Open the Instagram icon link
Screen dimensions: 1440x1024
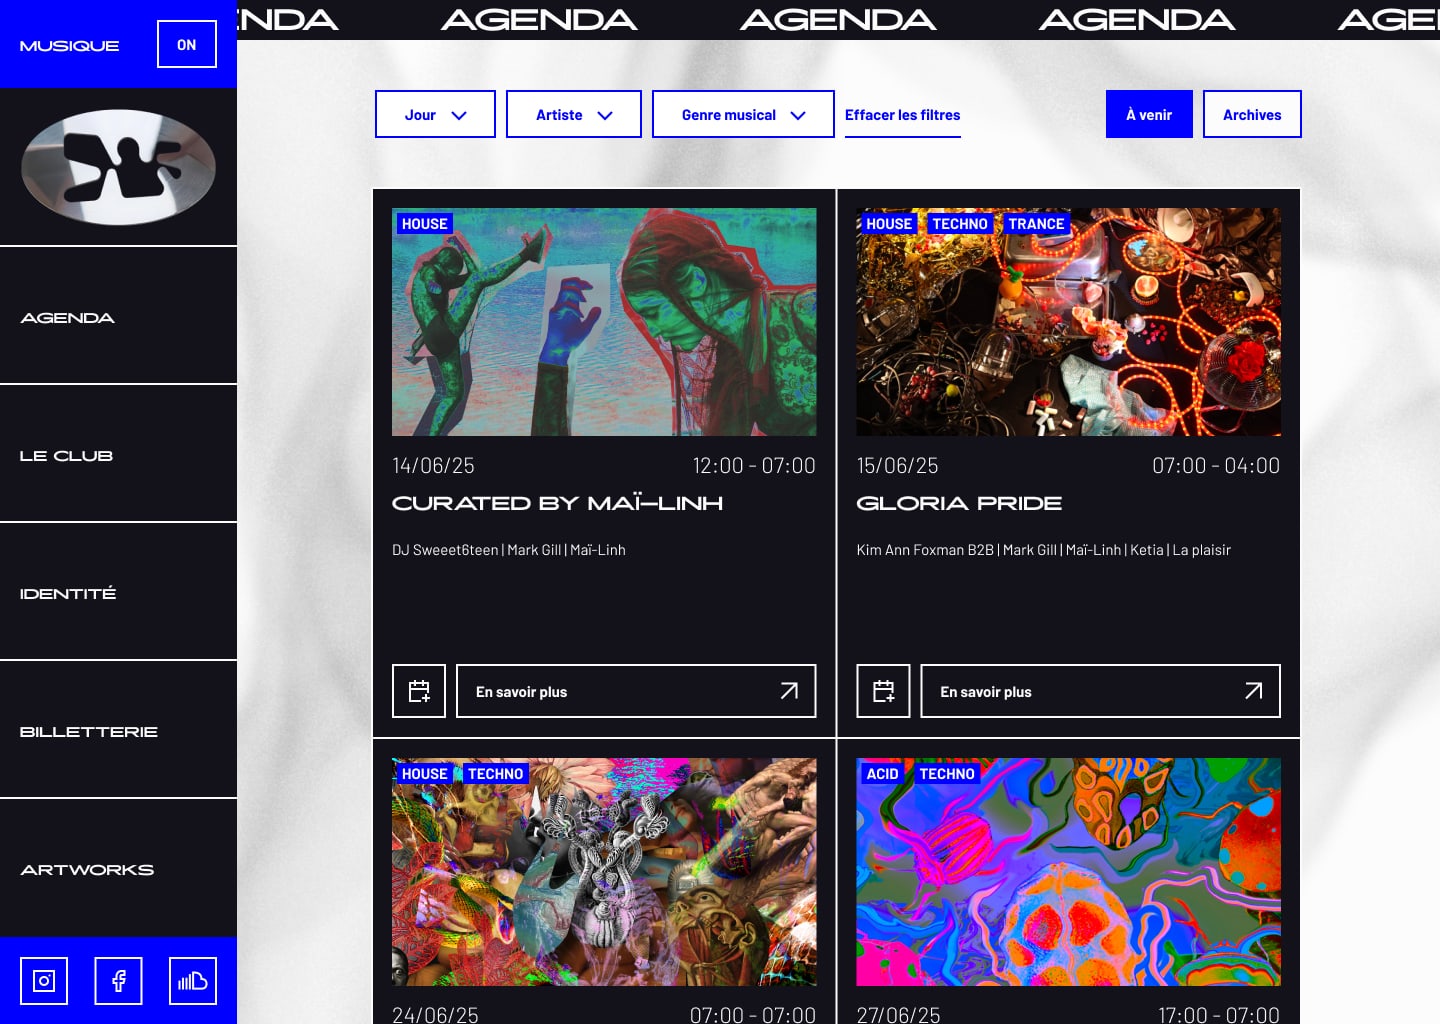(x=44, y=981)
